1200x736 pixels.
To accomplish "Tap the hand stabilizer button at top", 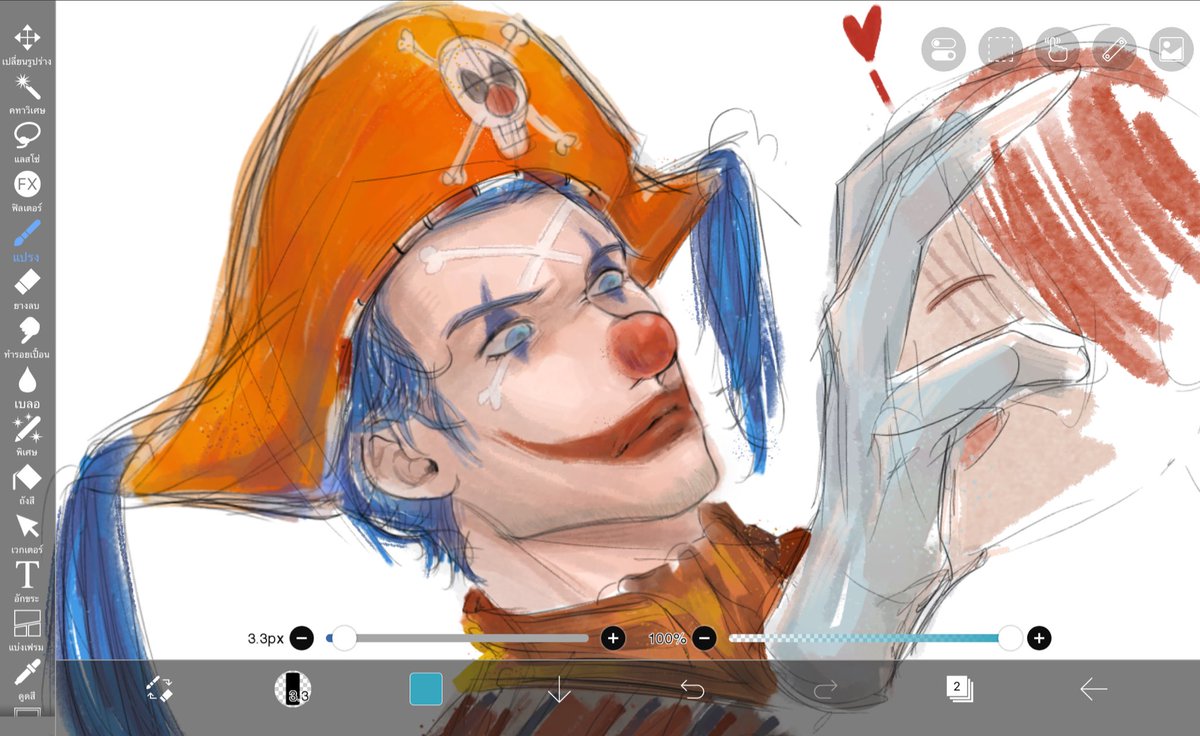I will click(x=1057, y=49).
